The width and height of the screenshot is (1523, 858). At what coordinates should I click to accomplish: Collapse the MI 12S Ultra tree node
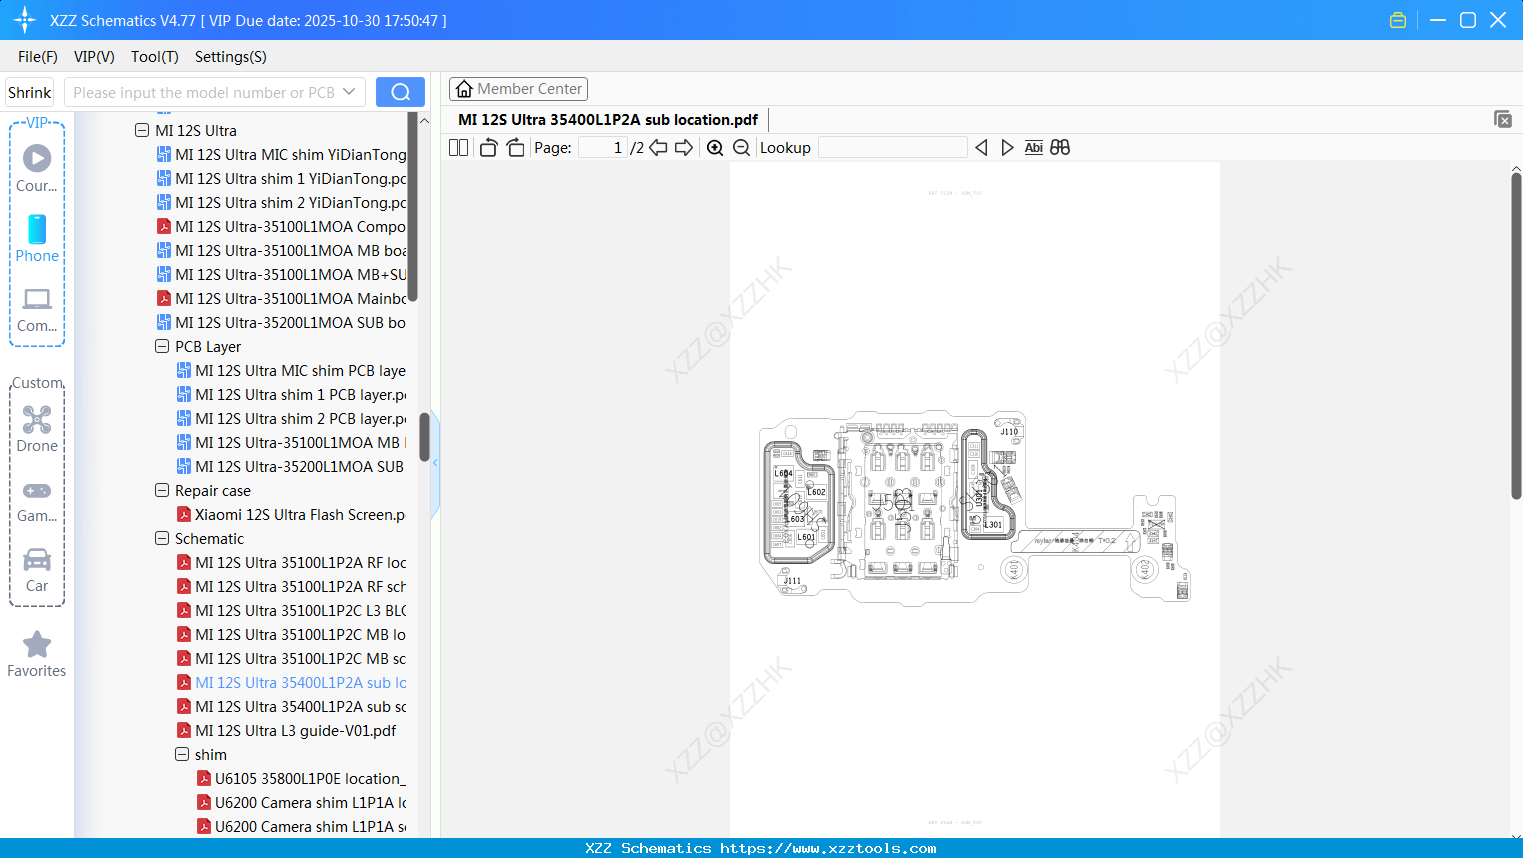pos(142,130)
